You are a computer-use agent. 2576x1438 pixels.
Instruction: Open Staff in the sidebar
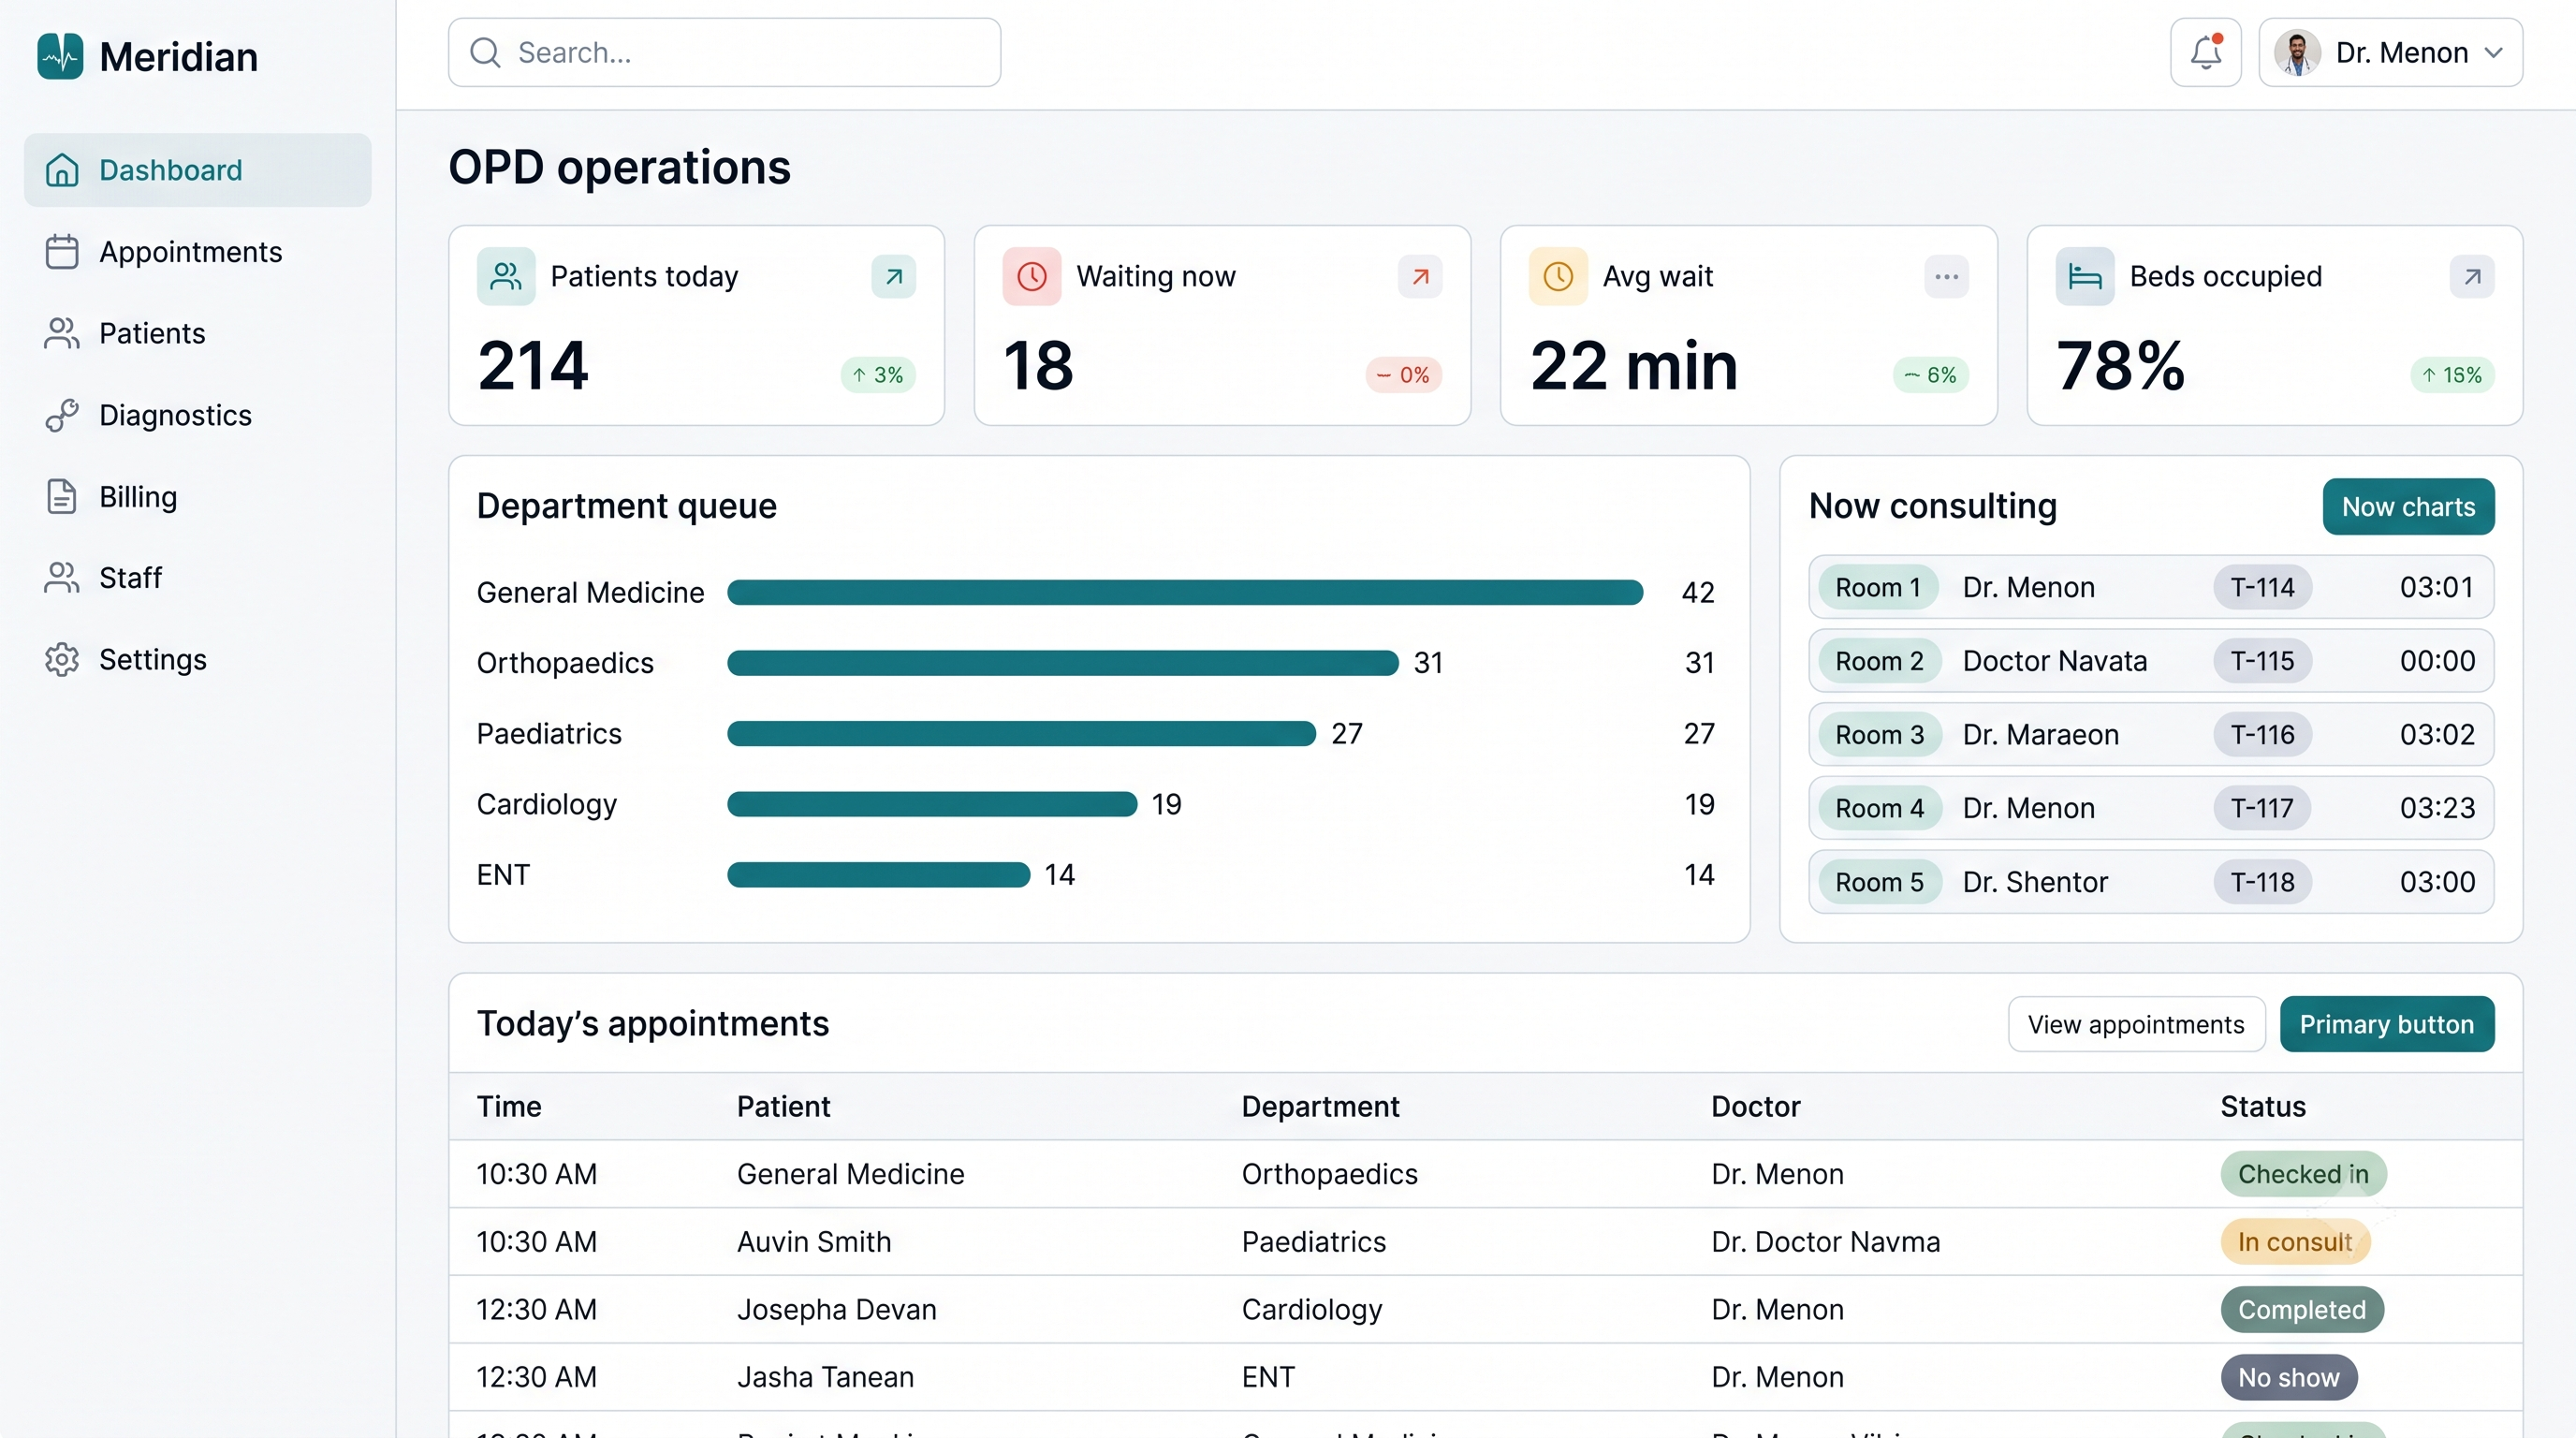[198, 578]
